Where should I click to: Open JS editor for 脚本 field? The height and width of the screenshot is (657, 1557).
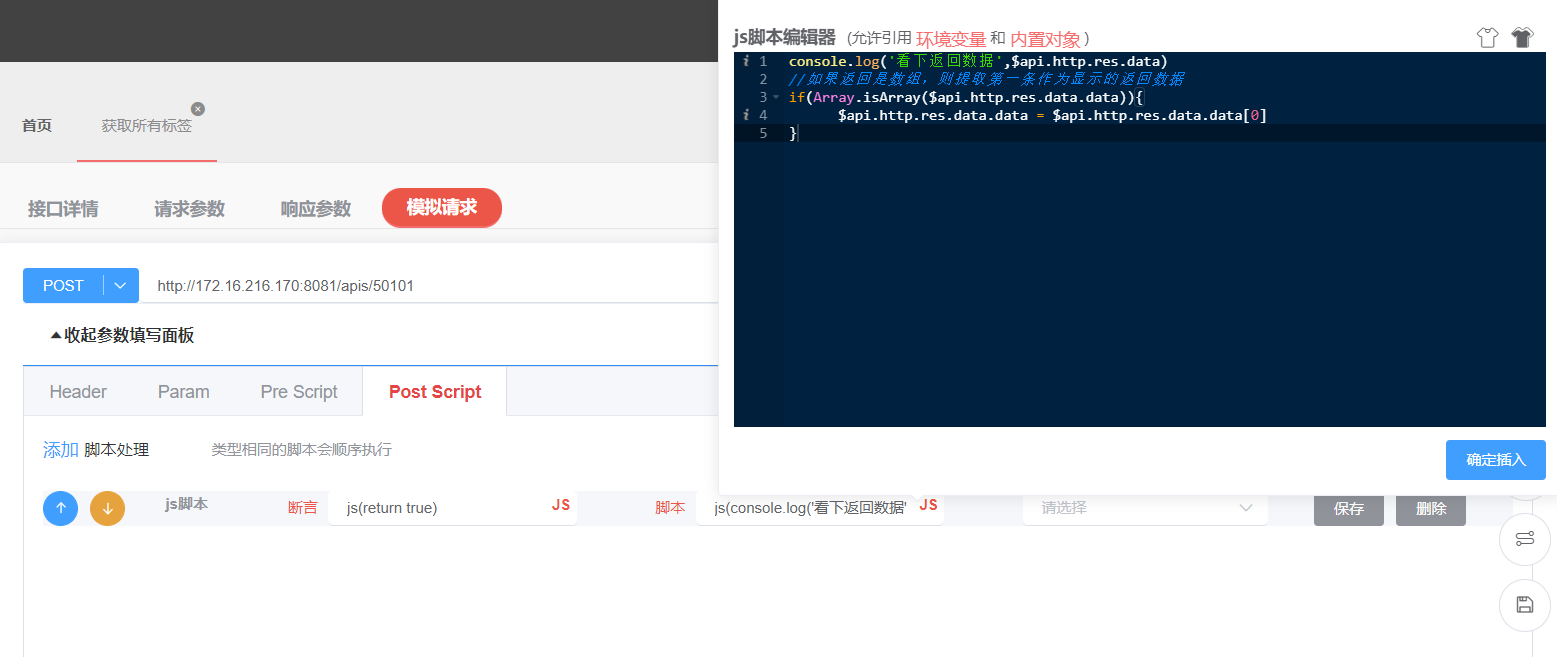point(928,506)
